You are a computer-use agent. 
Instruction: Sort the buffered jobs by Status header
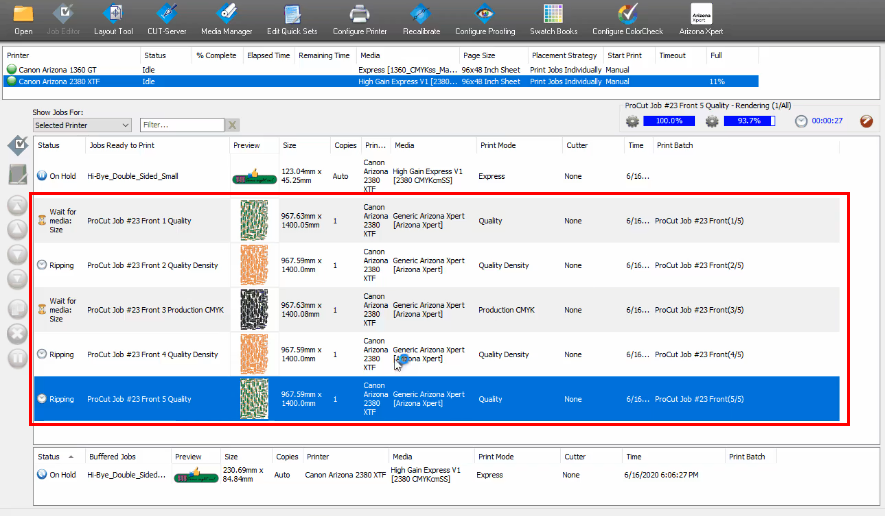(x=48, y=457)
